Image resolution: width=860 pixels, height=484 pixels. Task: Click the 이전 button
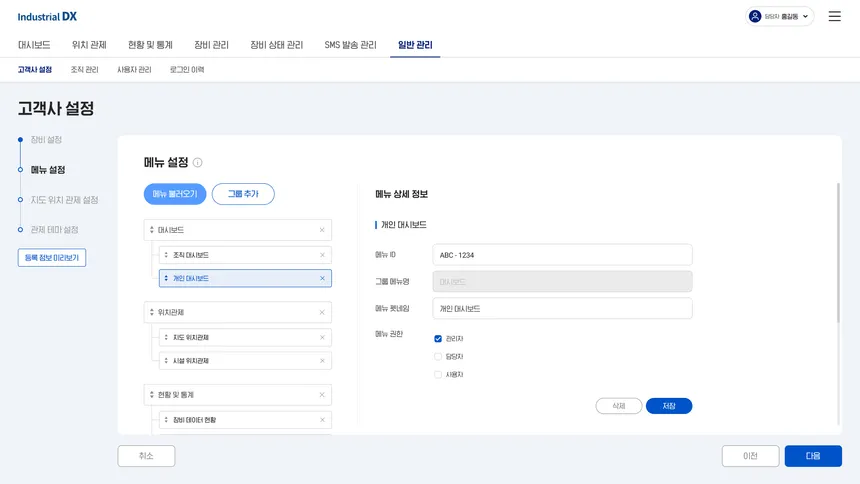point(750,456)
